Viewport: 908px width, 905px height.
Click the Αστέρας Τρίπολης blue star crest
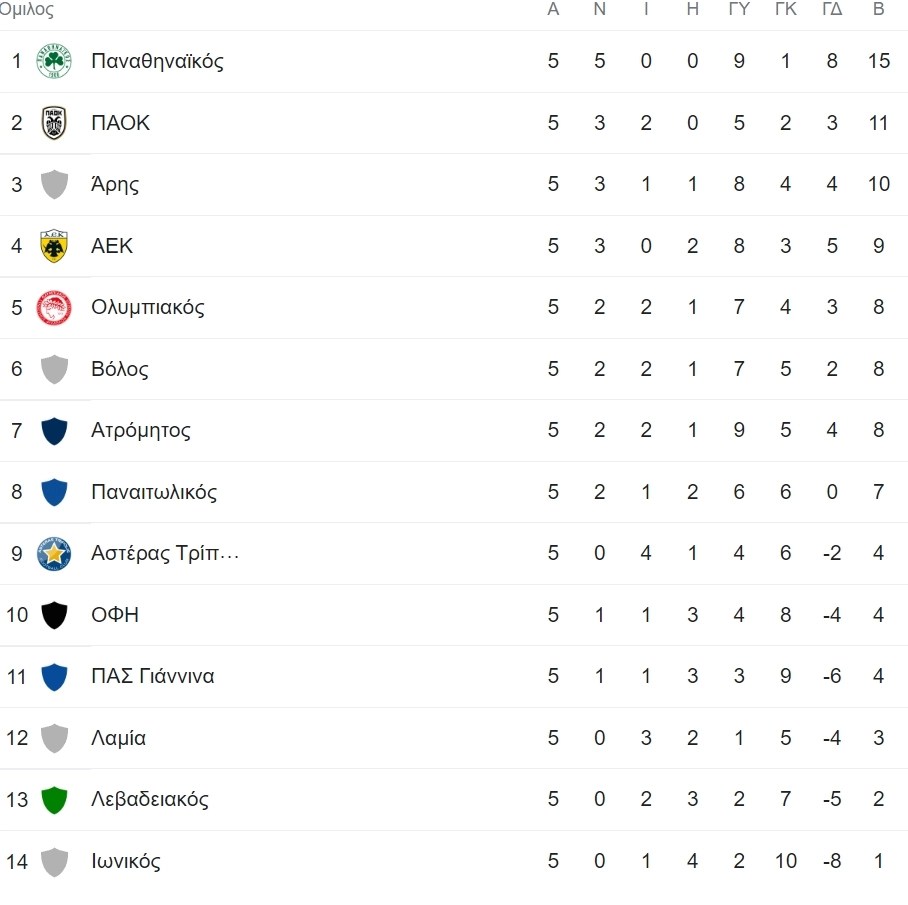pos(54,554)
